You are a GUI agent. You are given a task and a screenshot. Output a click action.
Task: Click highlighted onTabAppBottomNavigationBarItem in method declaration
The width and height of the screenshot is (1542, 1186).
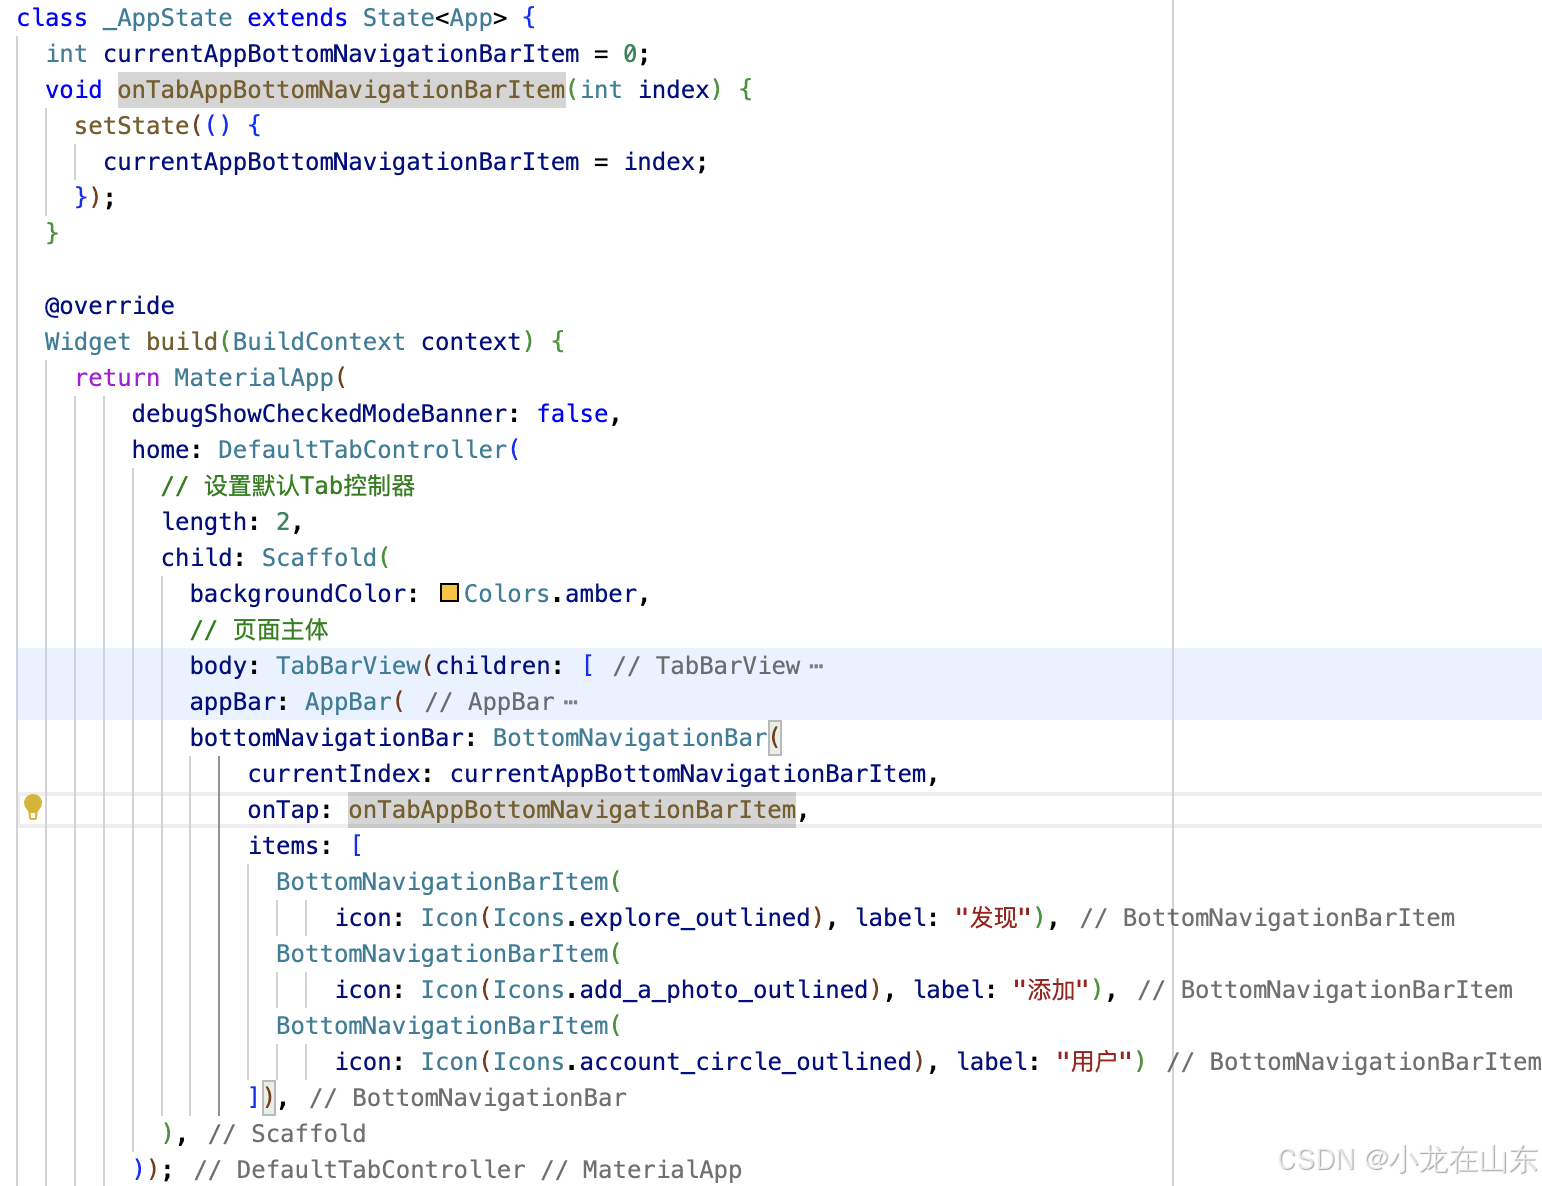point(341,90)
